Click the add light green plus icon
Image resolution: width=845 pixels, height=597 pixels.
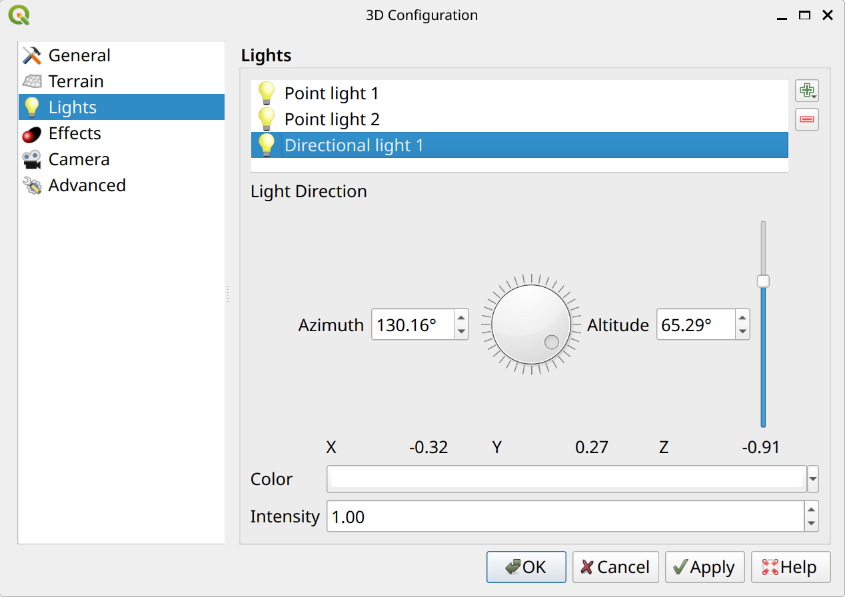point(807,91)
